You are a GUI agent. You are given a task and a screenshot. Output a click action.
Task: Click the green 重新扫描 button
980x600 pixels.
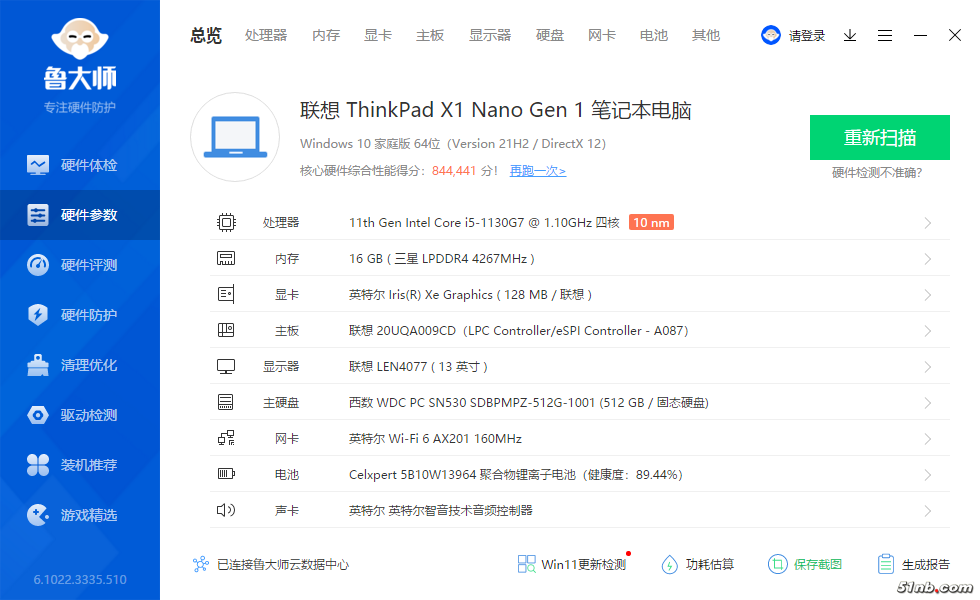click(879, 137)
